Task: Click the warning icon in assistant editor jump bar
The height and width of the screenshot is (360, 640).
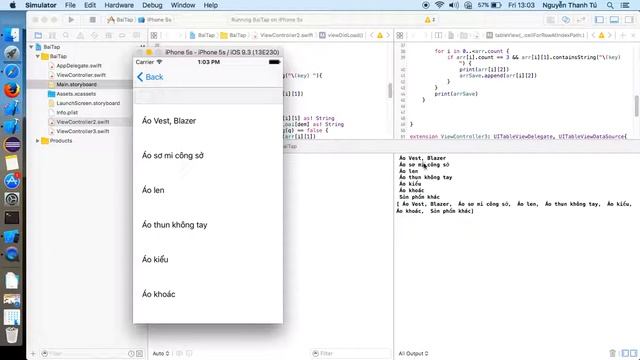Action: pyautogui.click(x=601, y=36)
